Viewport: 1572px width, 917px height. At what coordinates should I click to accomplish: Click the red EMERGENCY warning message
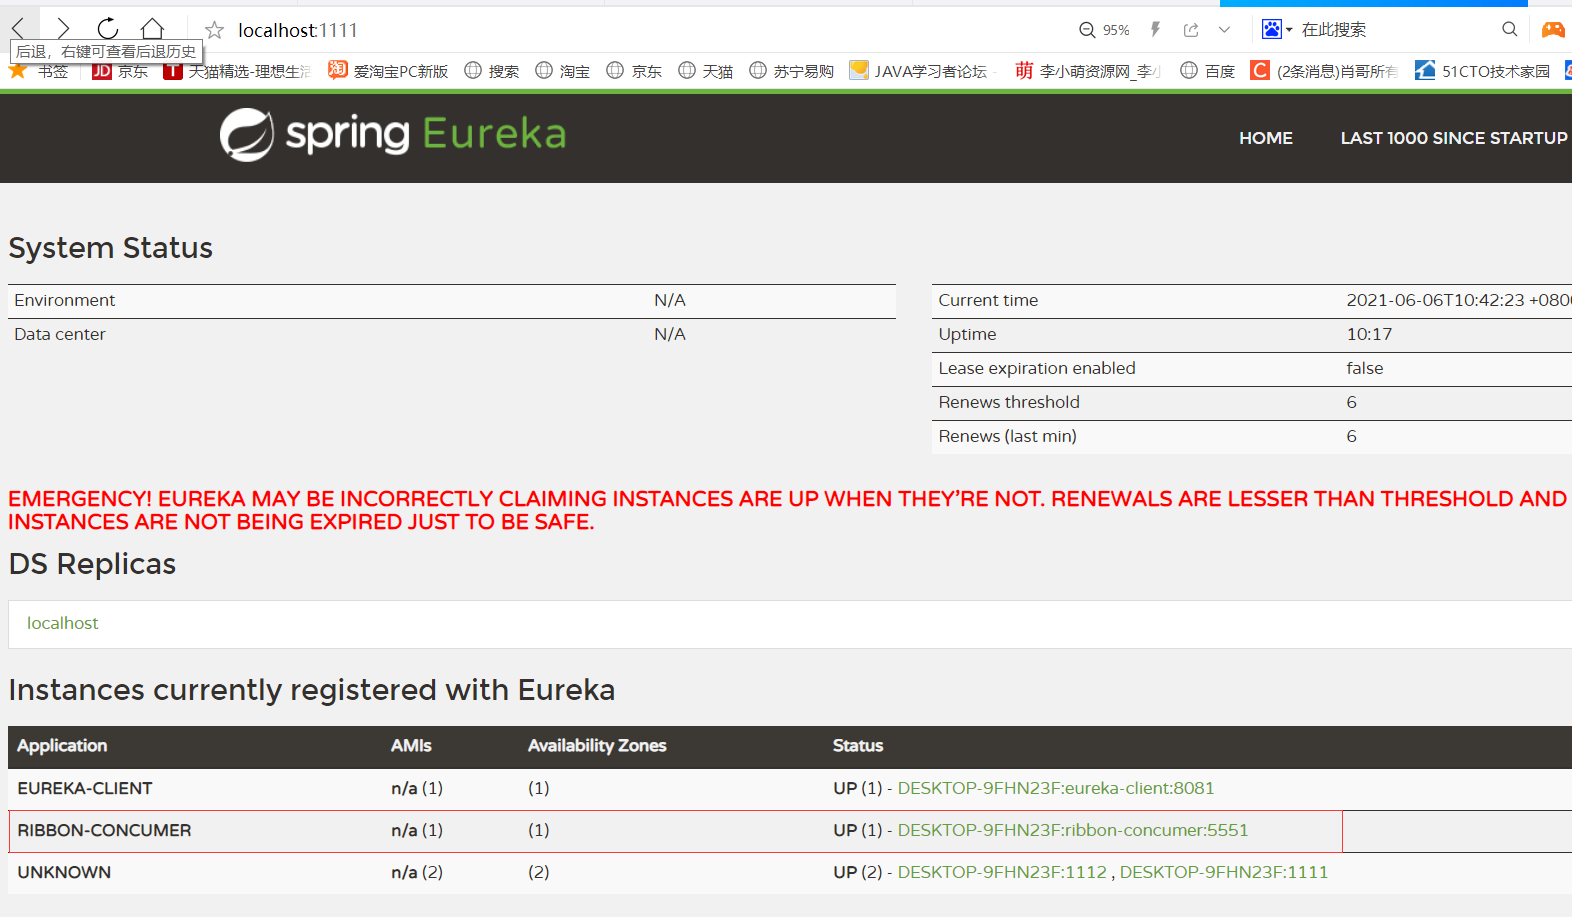pos(788,510)
